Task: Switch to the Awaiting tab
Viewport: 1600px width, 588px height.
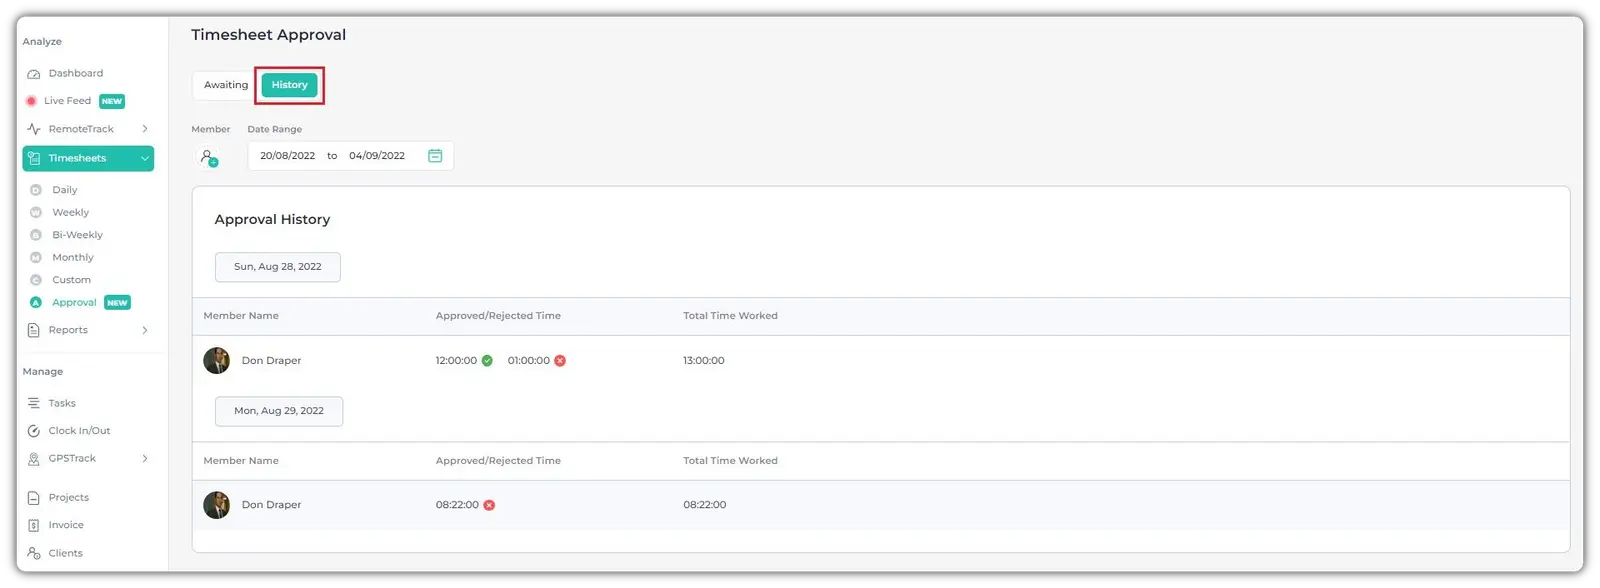Action: point(226,85)
